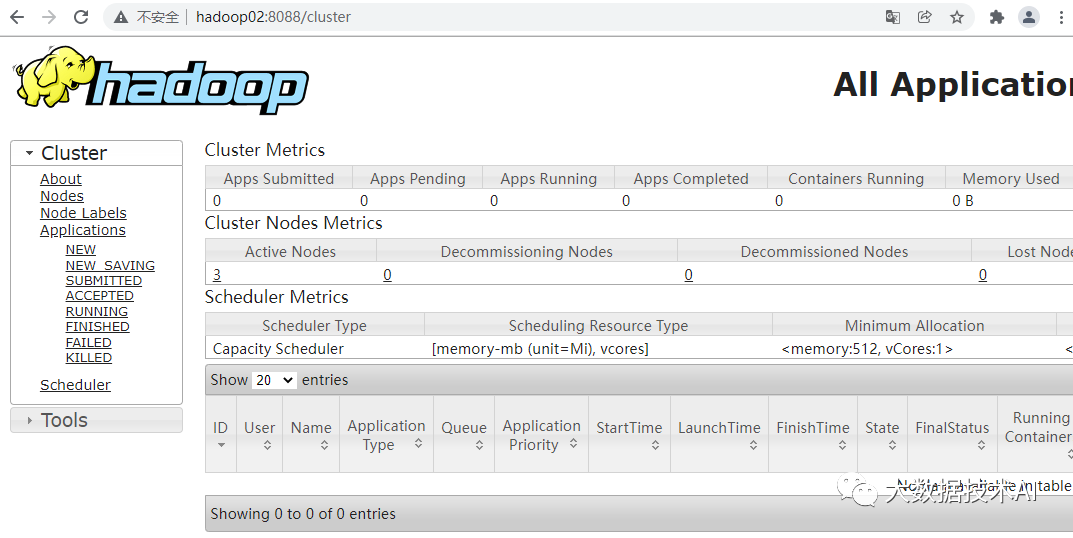Filter applications by RUNNING state
The width and height of the screenshot is (1073, 538).
click(x=97, y=311)
